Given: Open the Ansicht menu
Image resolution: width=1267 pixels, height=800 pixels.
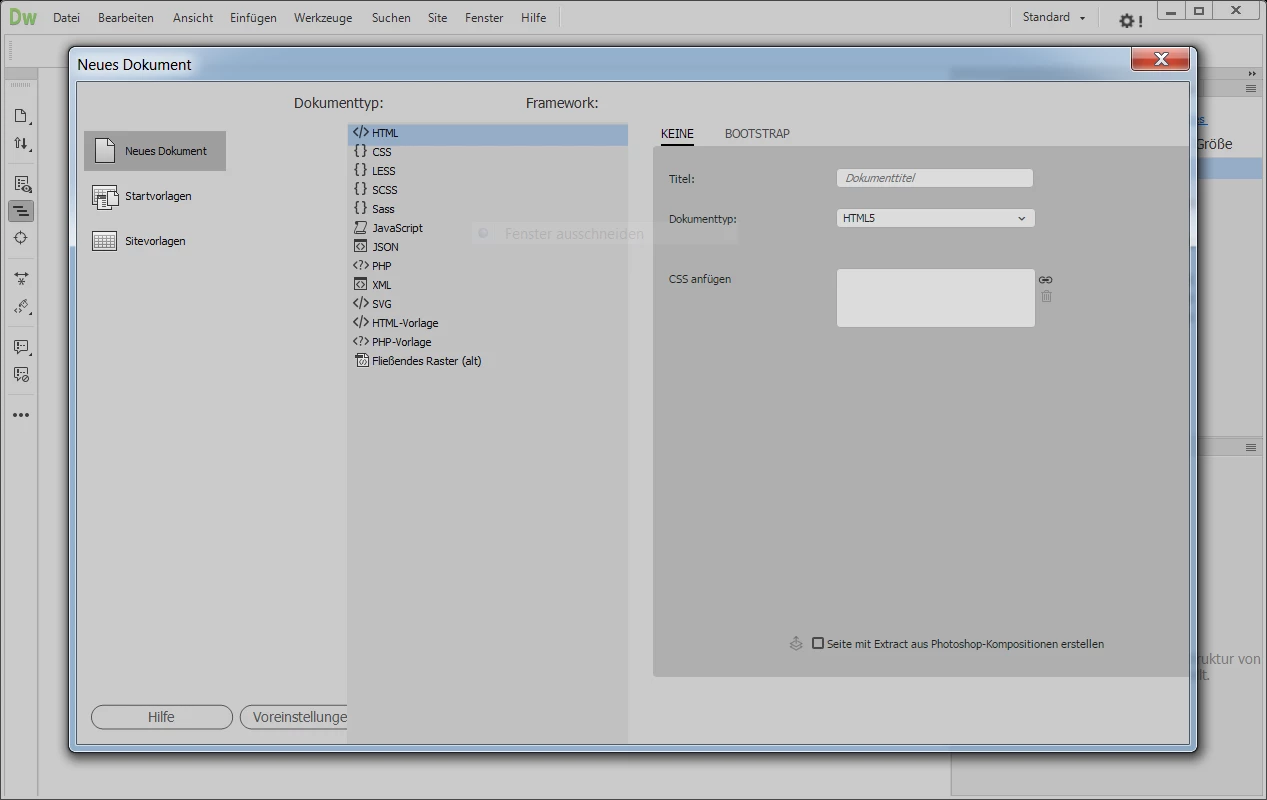Looking at the screenshot, I should (x=192, y=18).
